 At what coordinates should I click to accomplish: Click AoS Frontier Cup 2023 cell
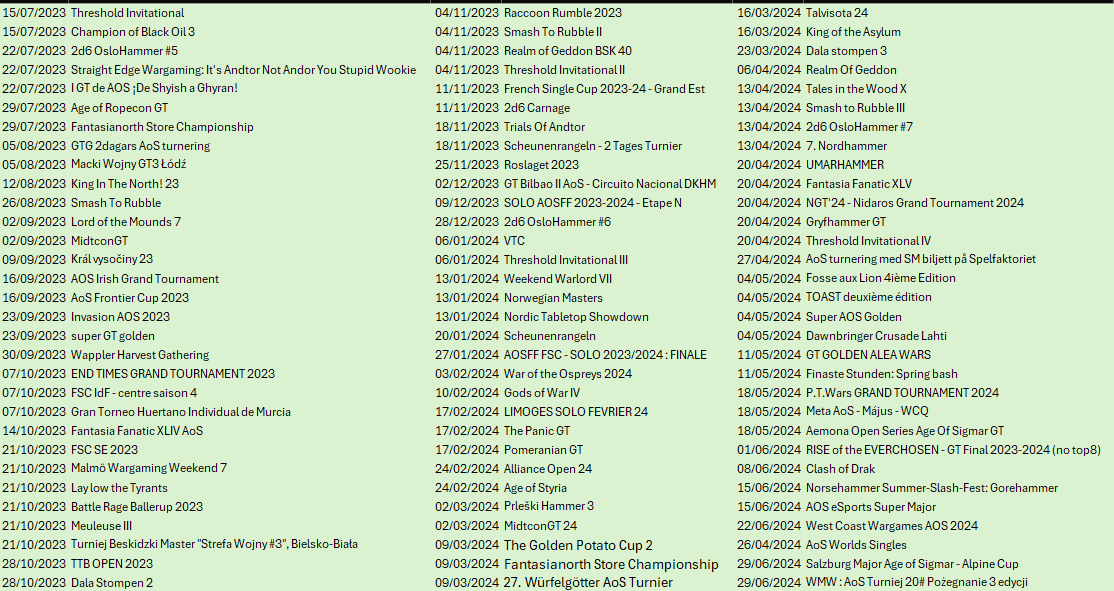point(130,298)
